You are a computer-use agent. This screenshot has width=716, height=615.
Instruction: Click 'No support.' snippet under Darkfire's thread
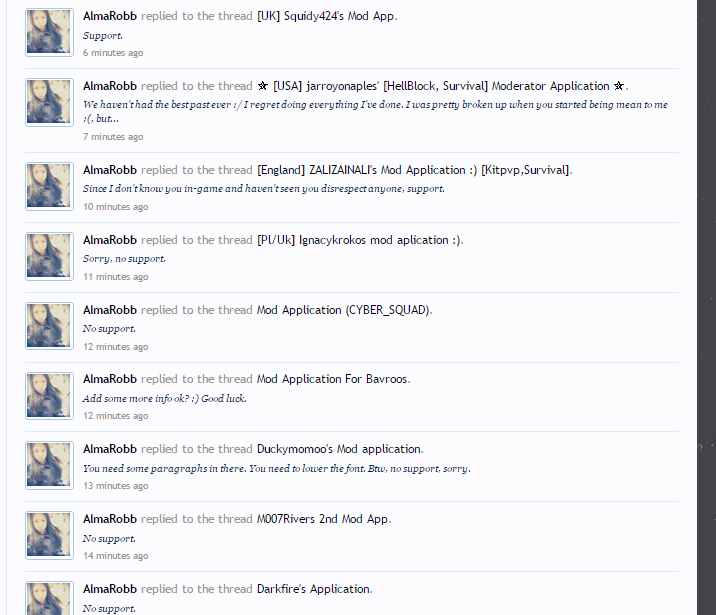click(109, 609)
